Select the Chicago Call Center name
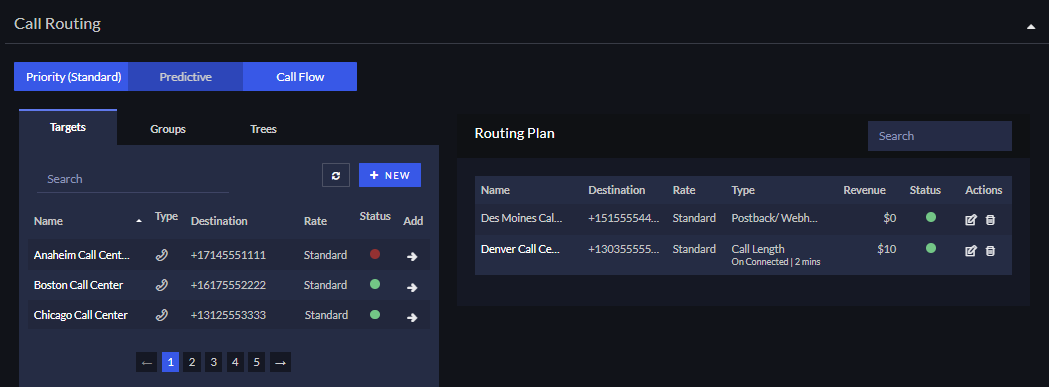The width and height of the screenshot is (1049, 387). pos(80,315)
